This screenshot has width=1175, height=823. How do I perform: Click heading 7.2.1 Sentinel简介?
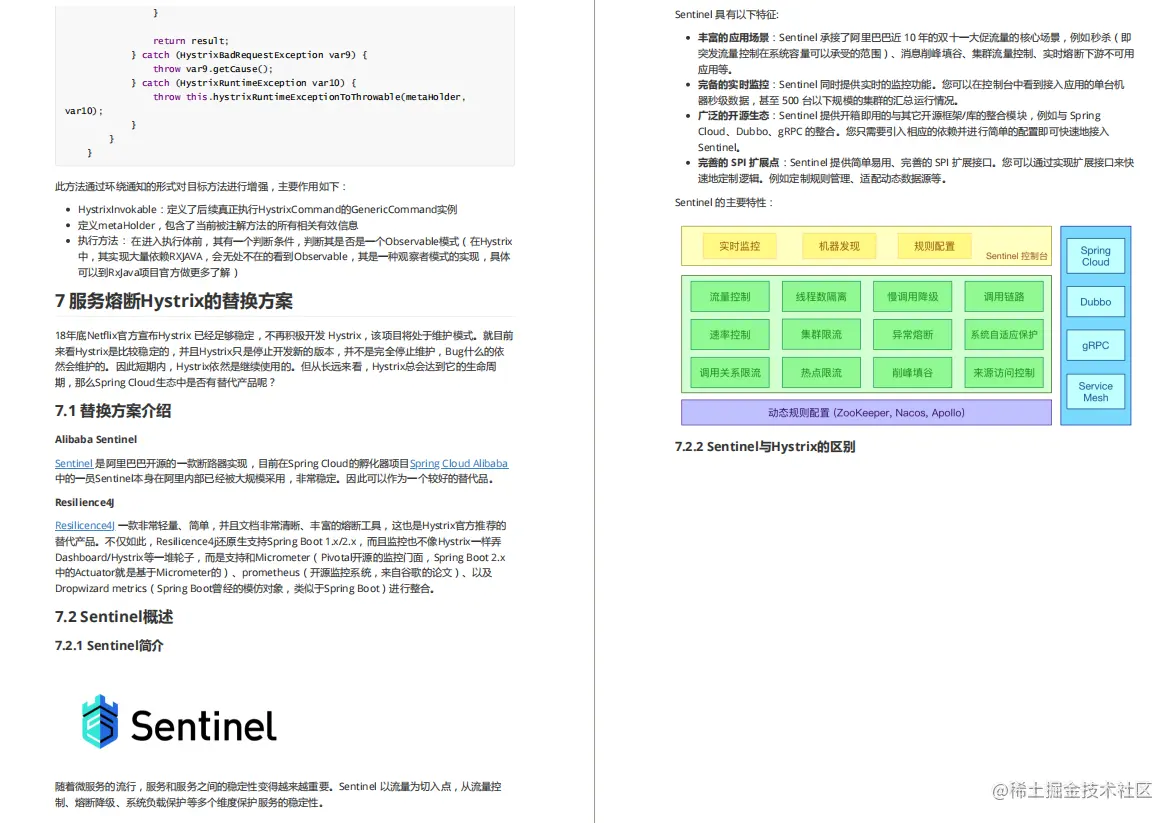(x=109, y=645)
